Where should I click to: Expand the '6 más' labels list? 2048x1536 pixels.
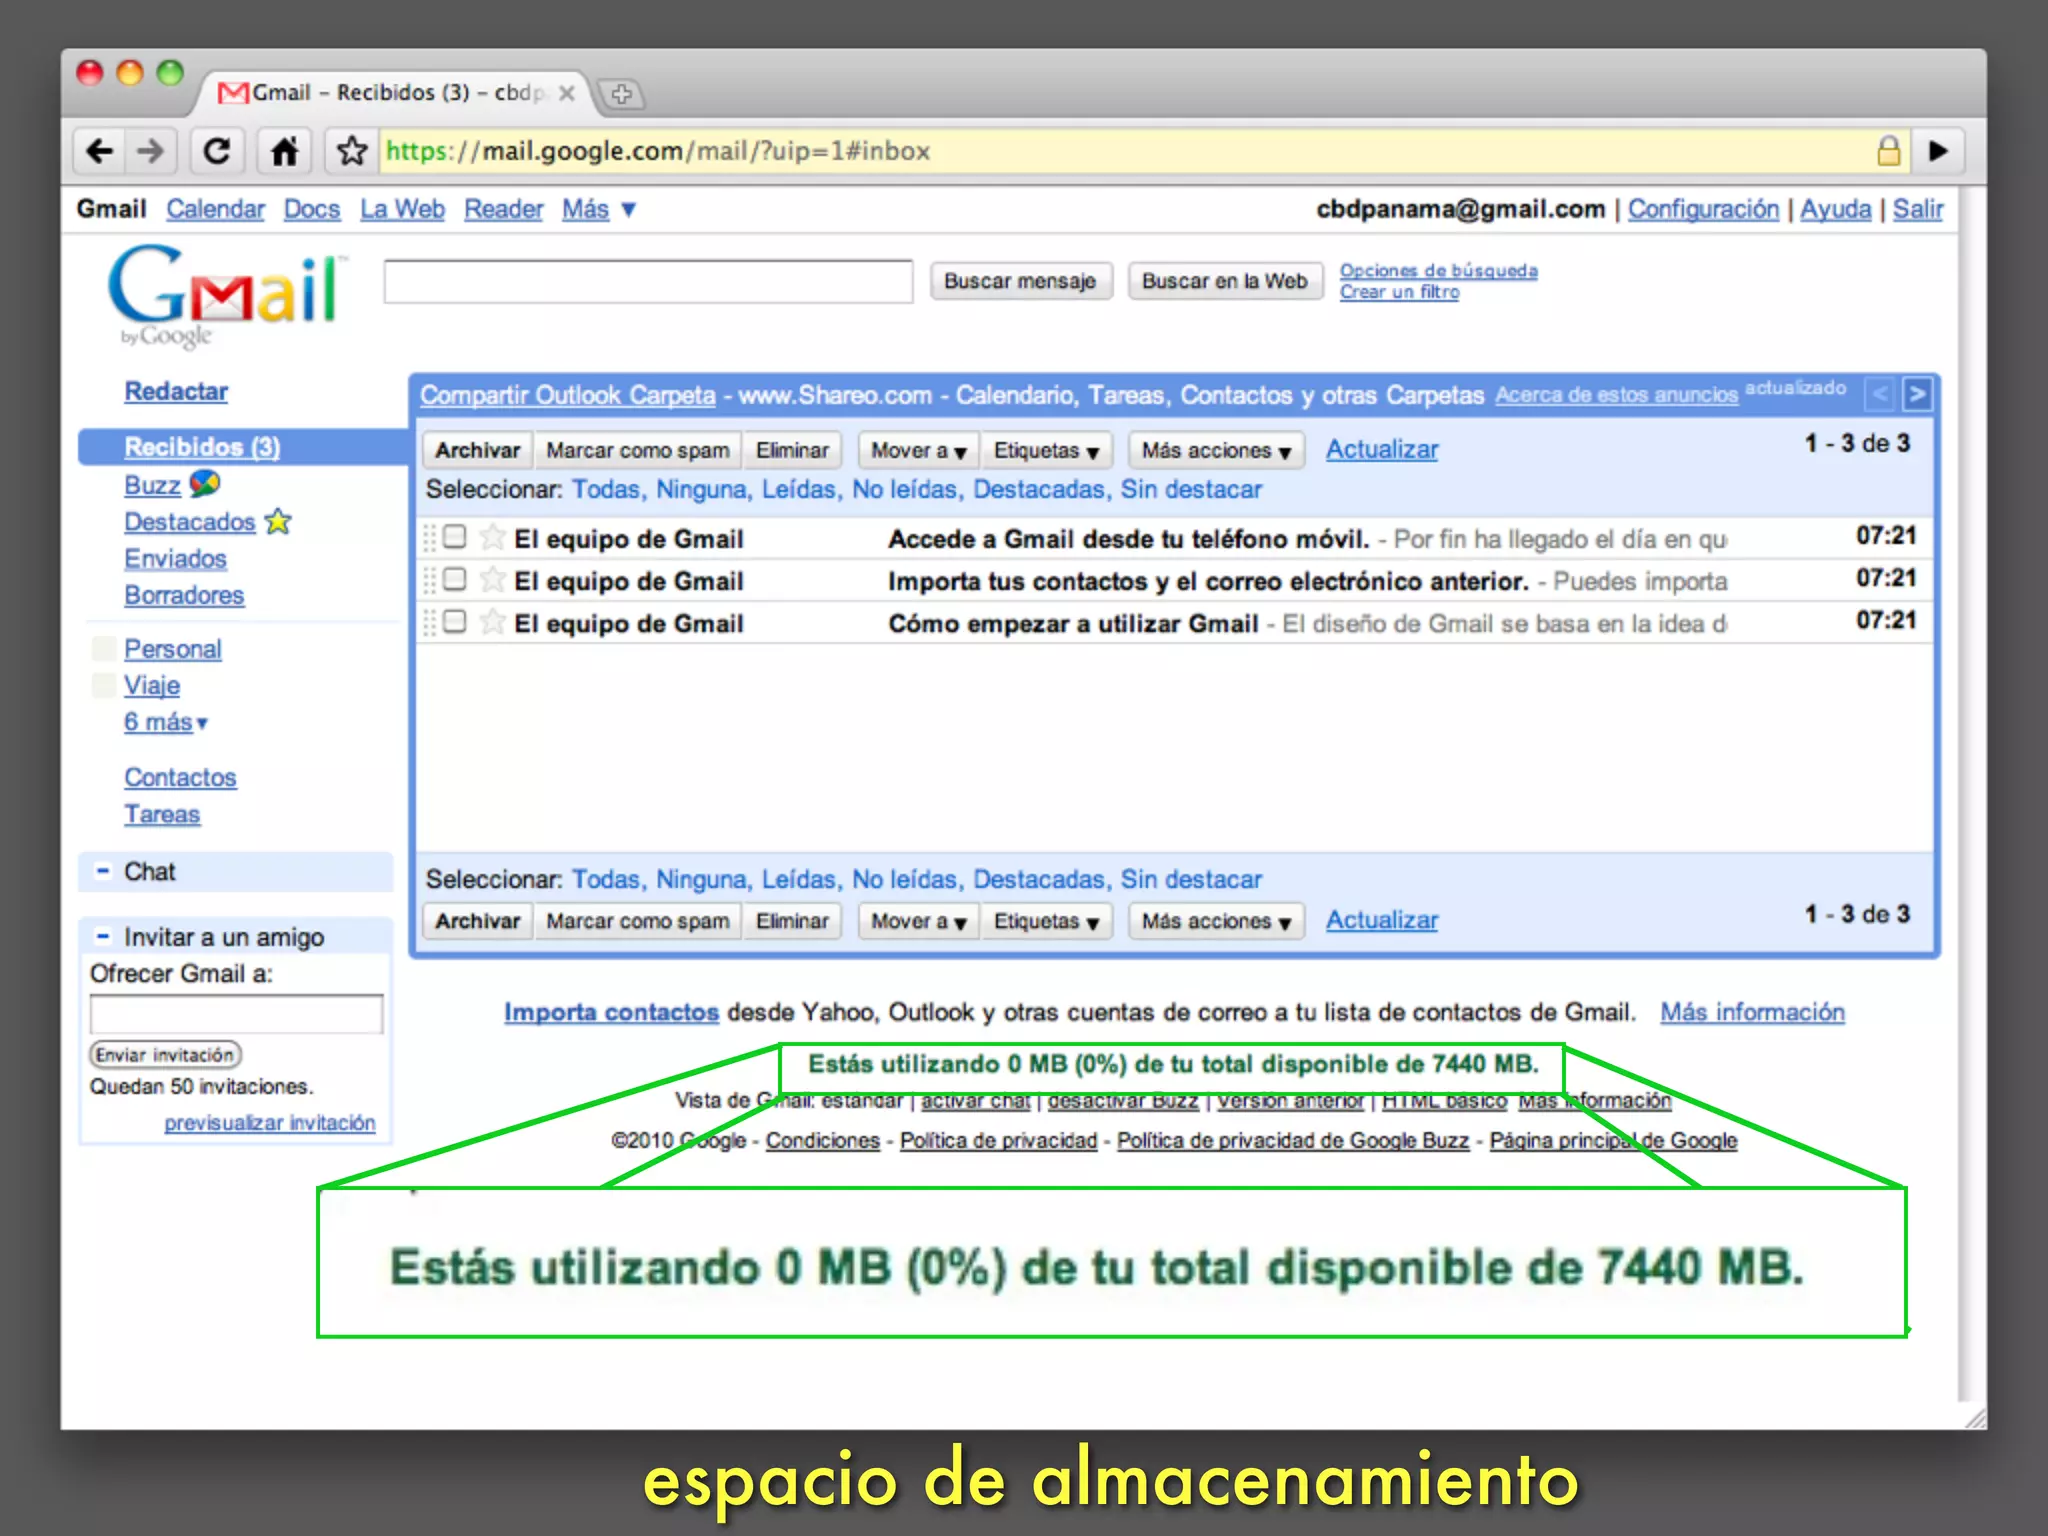point(166,722)
